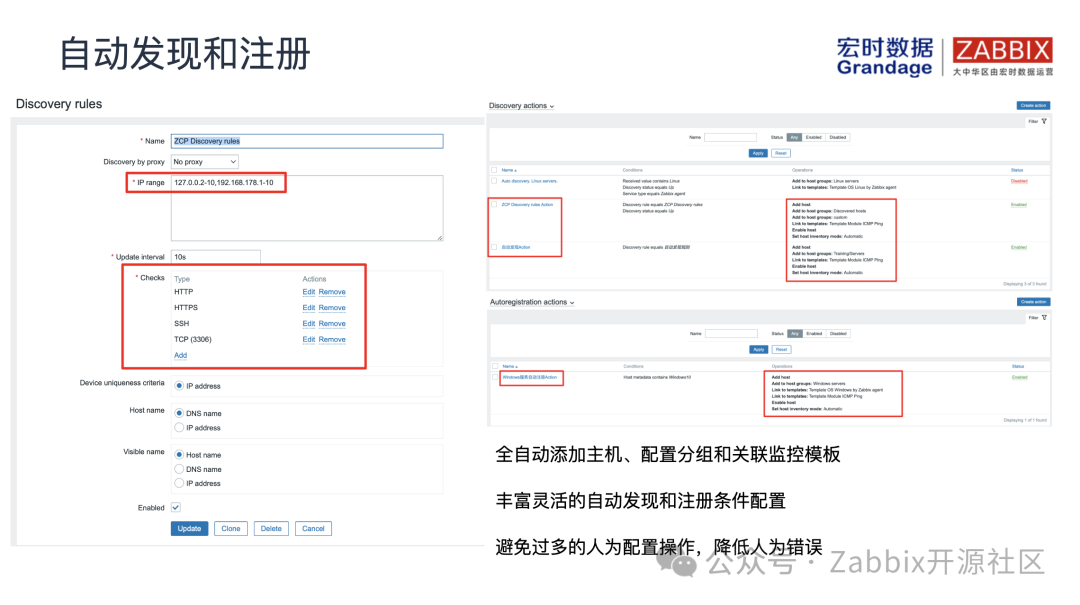
Task: Reset the Autoregistration actions filter
Action: point(781,349)
